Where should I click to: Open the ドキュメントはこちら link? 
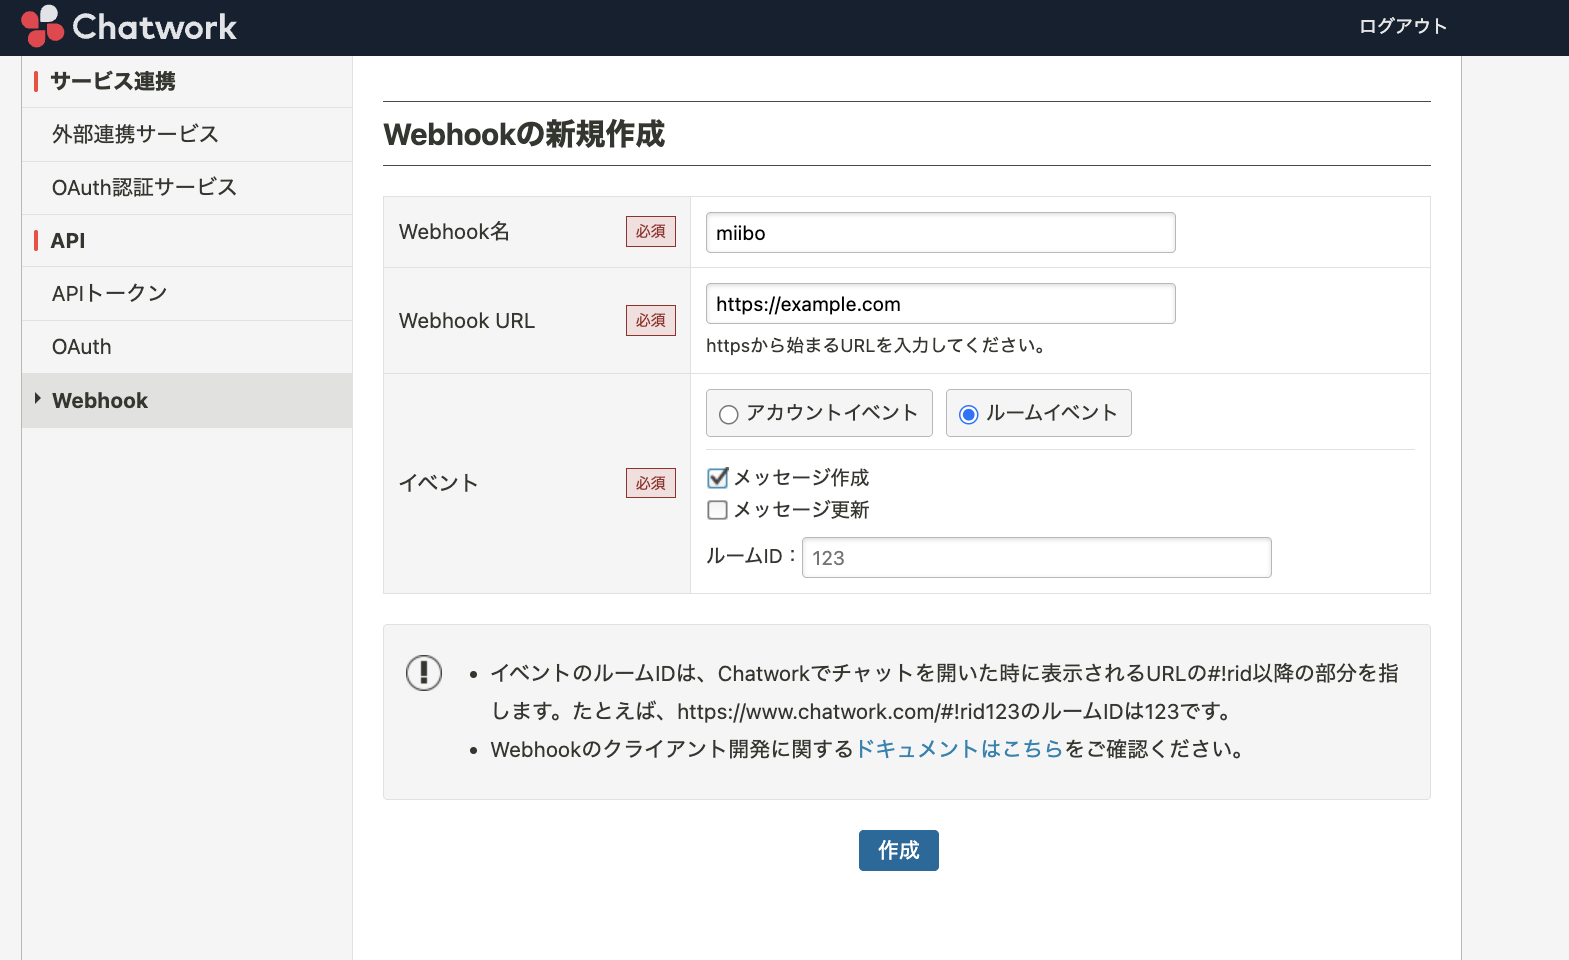pyautogui.click(x=959, y=749)
